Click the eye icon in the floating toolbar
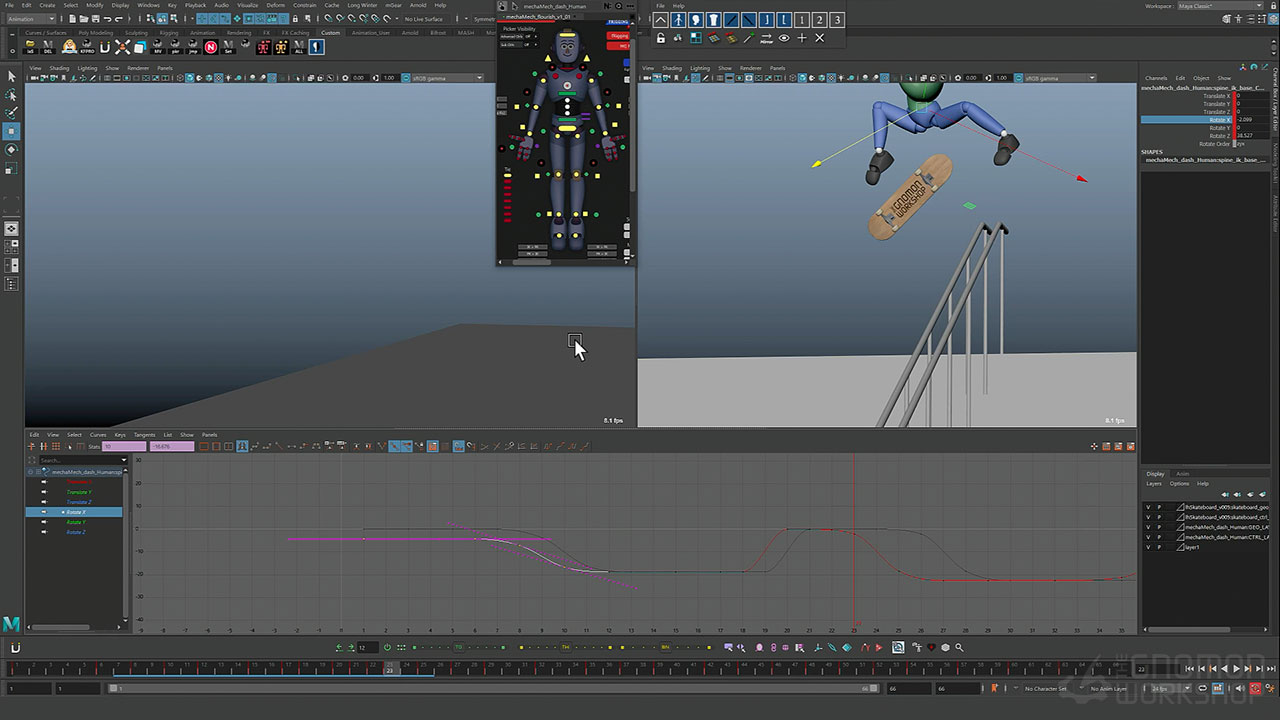The image size is (1280, 720). 784,38
